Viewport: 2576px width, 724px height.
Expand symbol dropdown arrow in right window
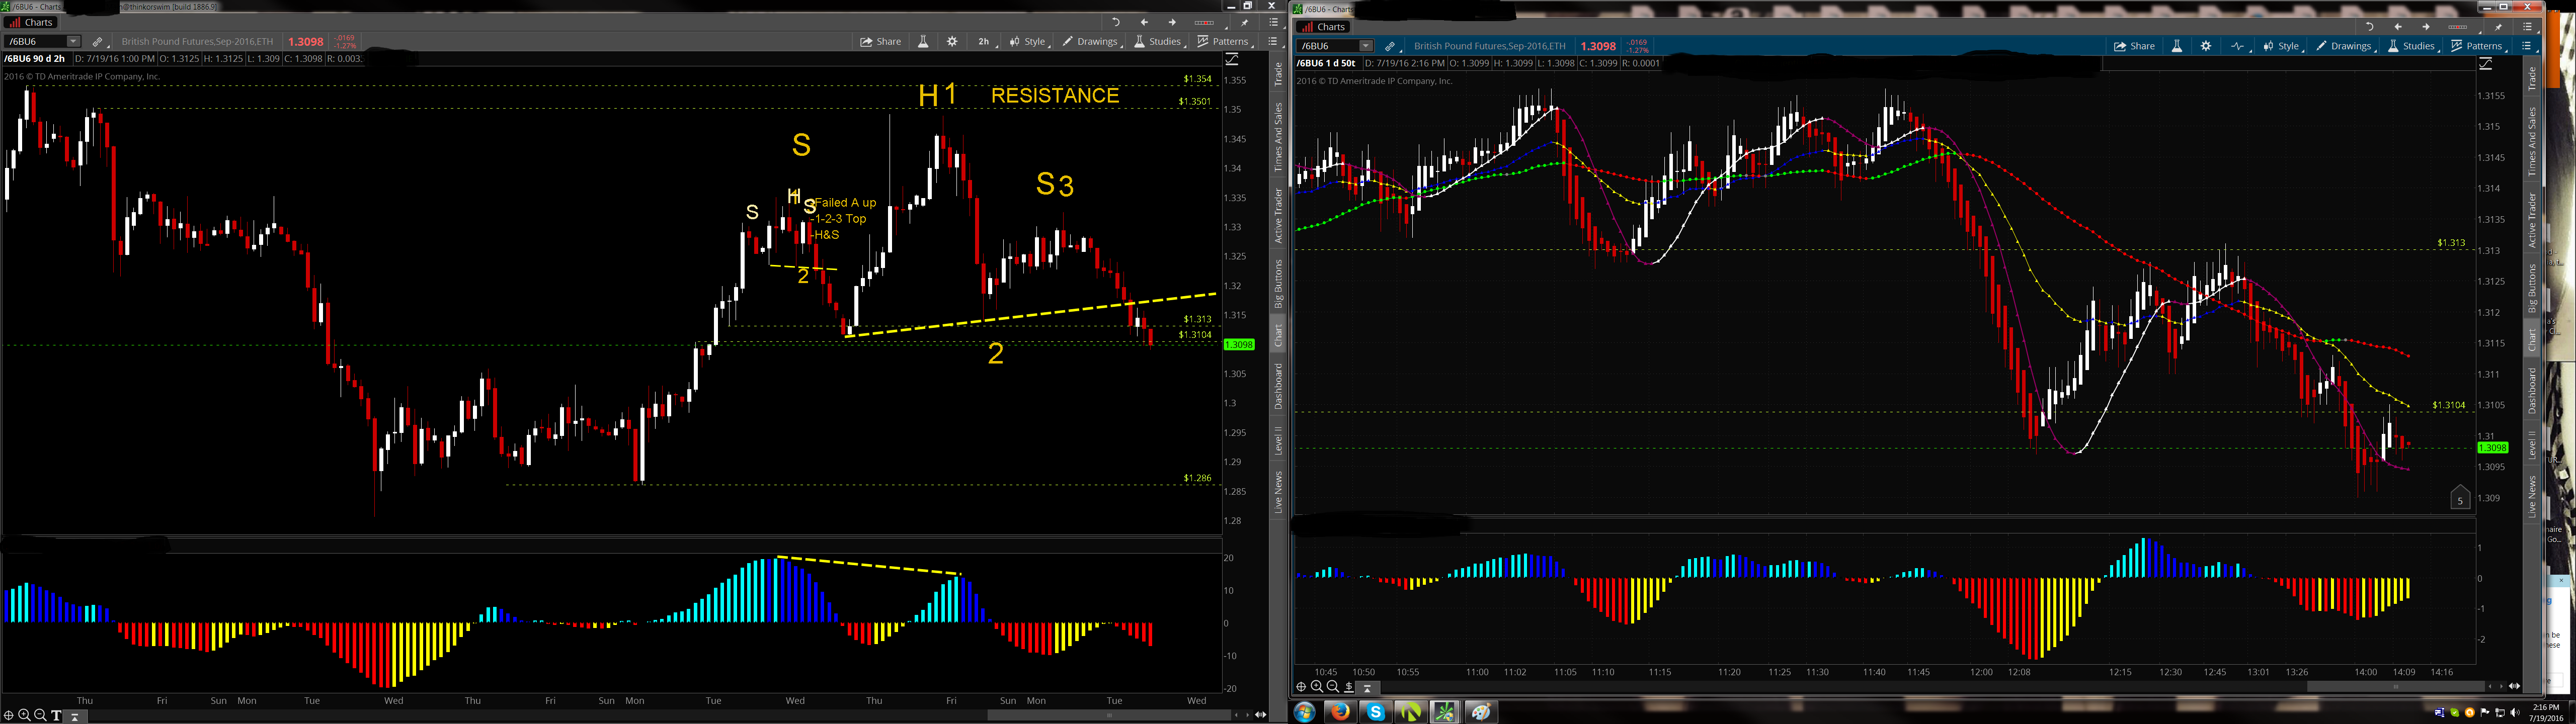pyautogui.click(x=1366, y=46)
